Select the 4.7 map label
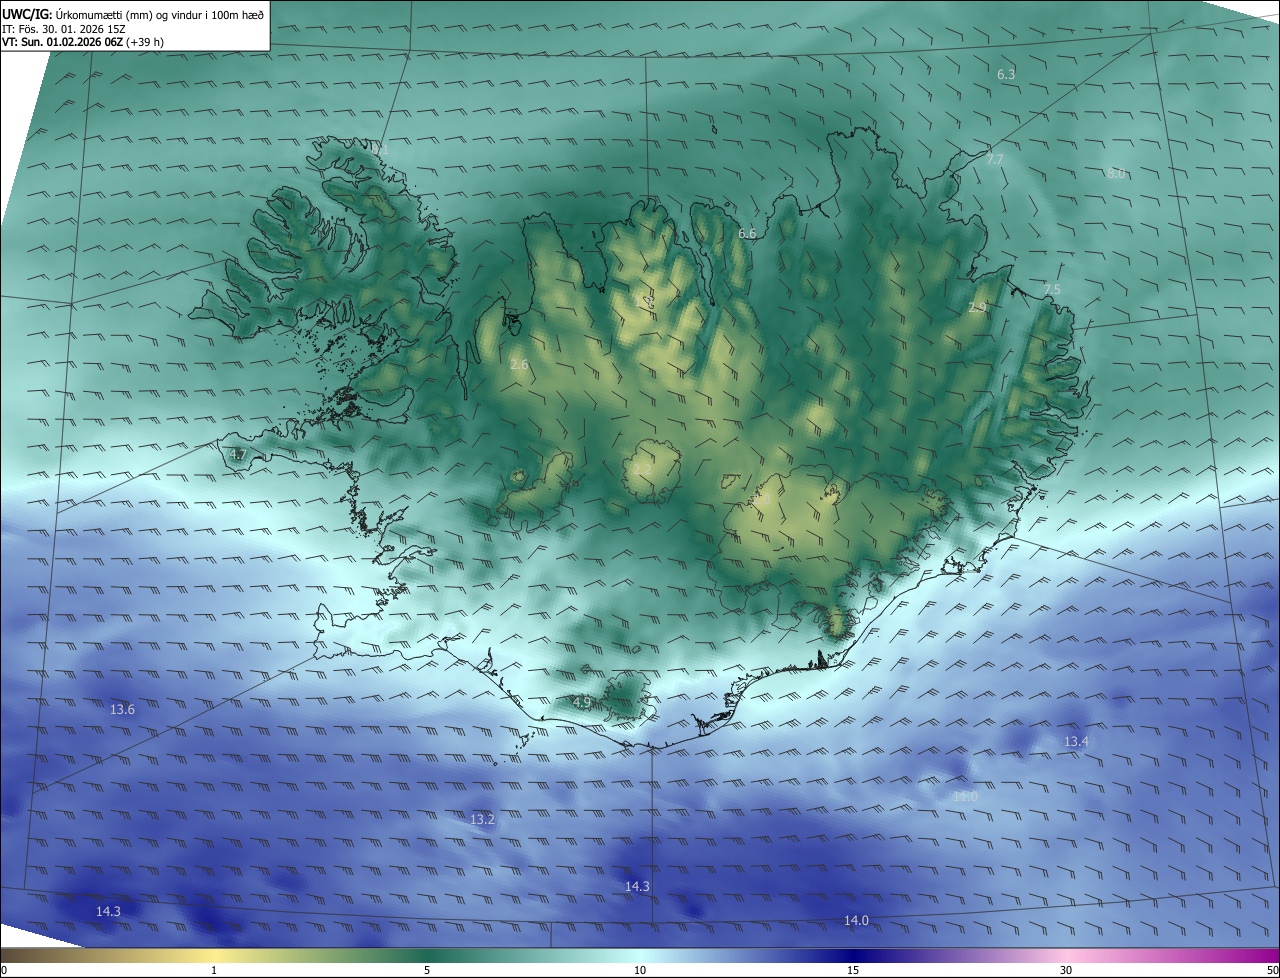 click(237, 455)
